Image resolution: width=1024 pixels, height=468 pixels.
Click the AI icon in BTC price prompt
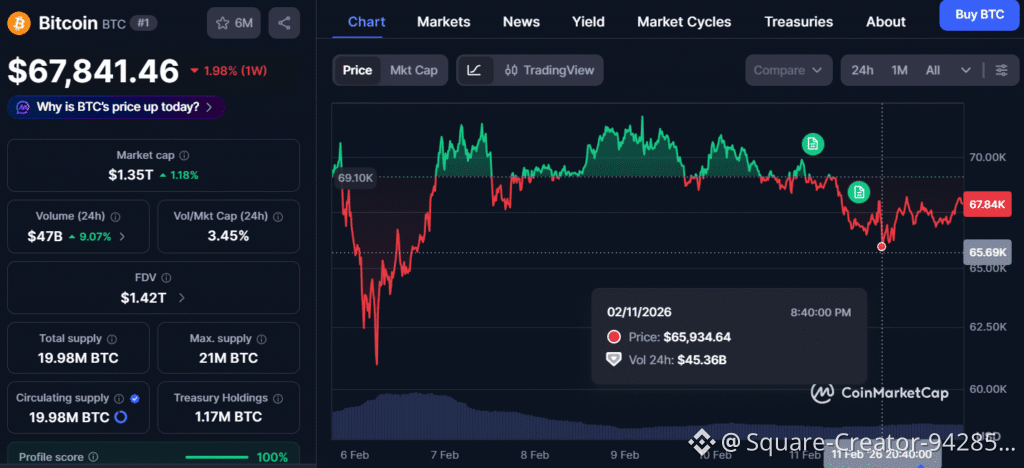point(23,107)
